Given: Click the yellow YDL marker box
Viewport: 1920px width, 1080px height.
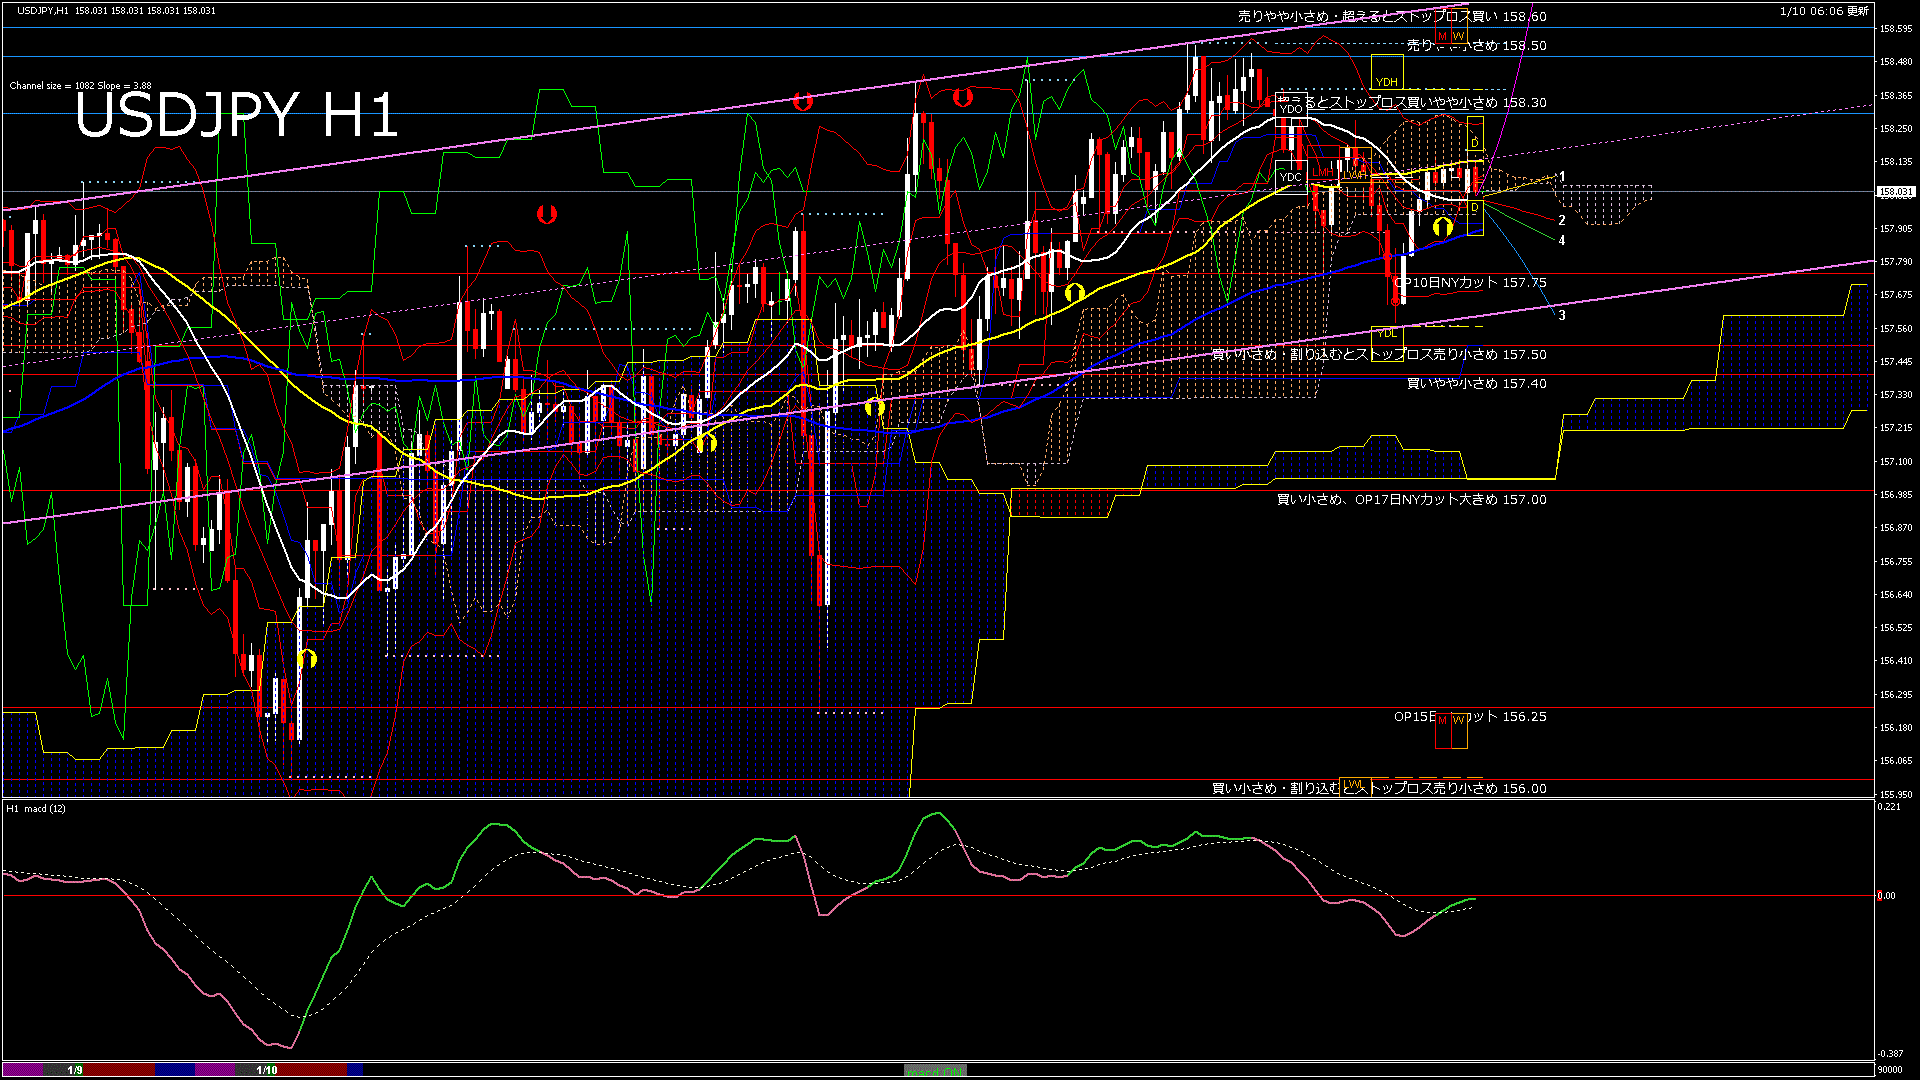Looking at the screenshot, I should click(1386, 333).
